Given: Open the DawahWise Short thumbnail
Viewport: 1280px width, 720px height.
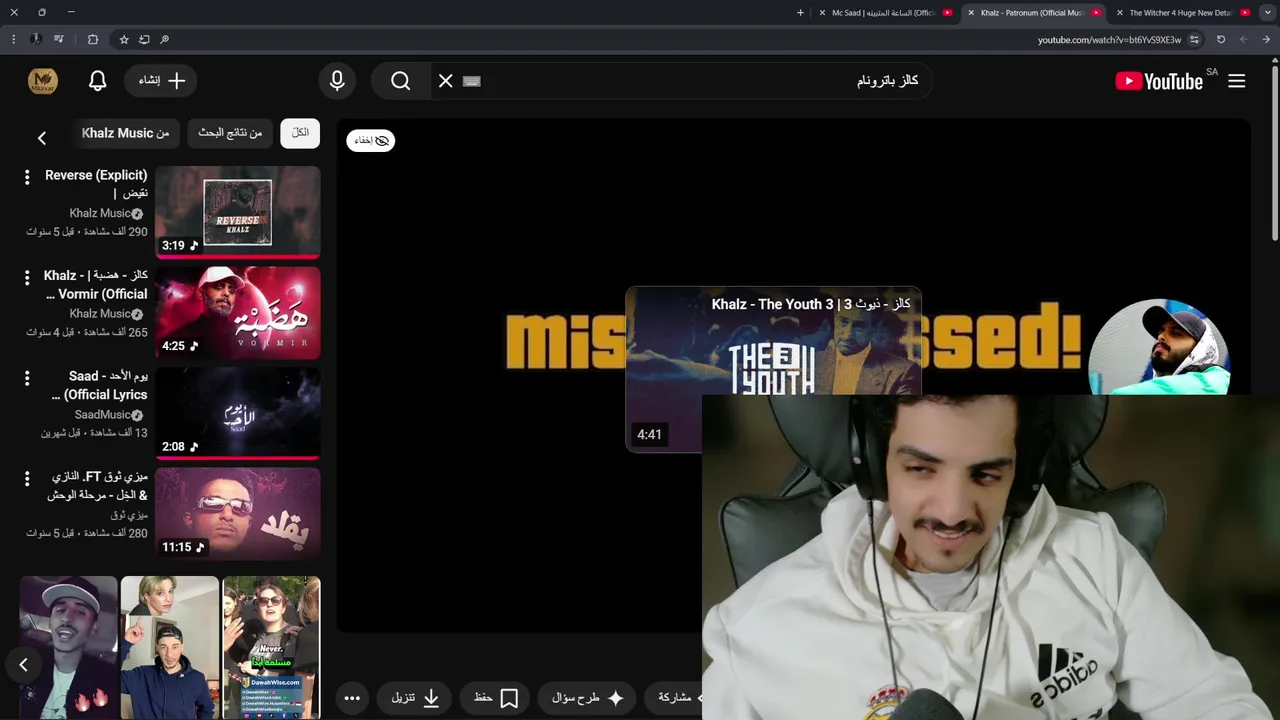Looking at the screenshot, I should click(x=272, y=647).
